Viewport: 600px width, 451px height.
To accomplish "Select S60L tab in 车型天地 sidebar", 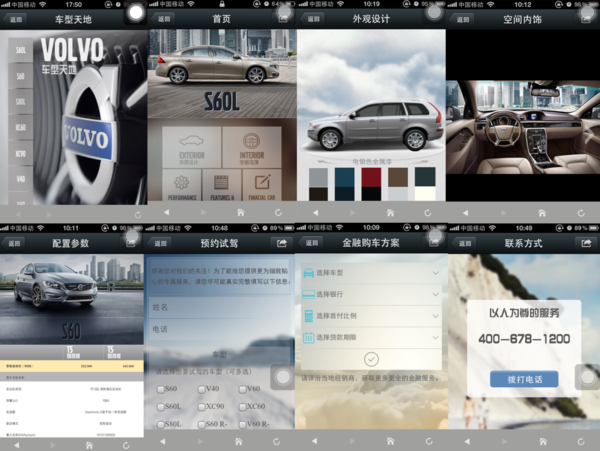I will [21, 50].
